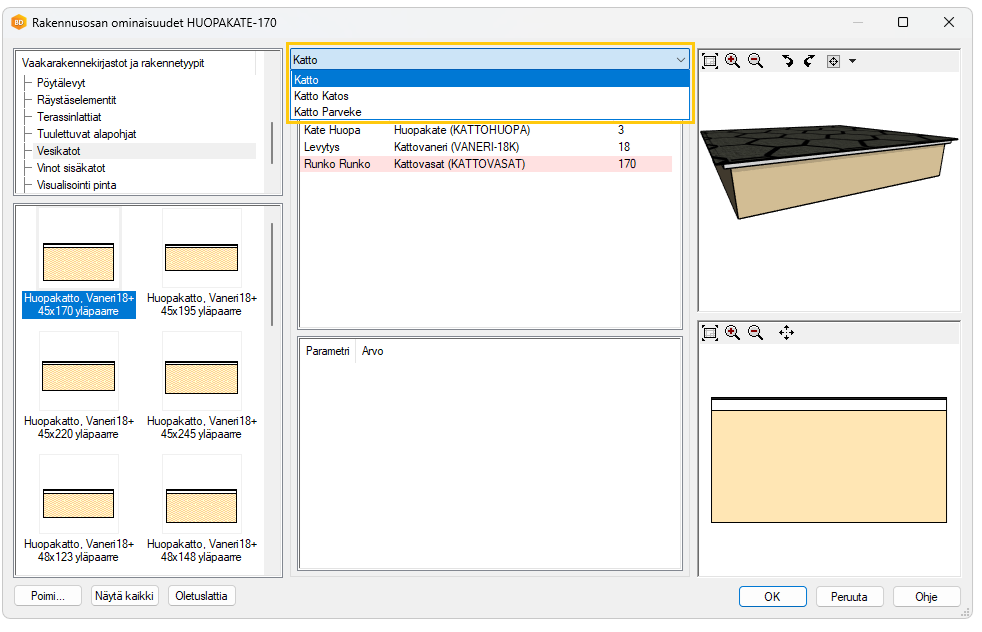The image size is (982, 632).
Task: Click the 3D roof model preview
Action: pos(829,172)
